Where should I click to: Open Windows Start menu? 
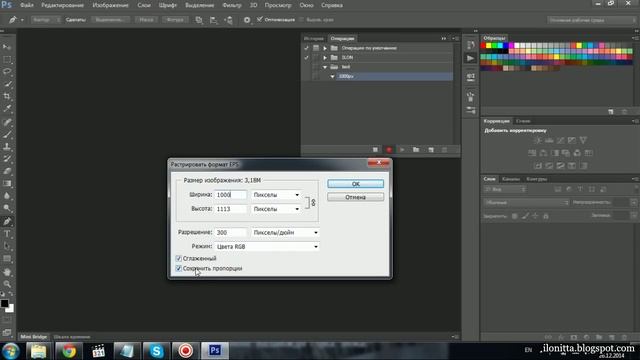[x=11, y=351]
